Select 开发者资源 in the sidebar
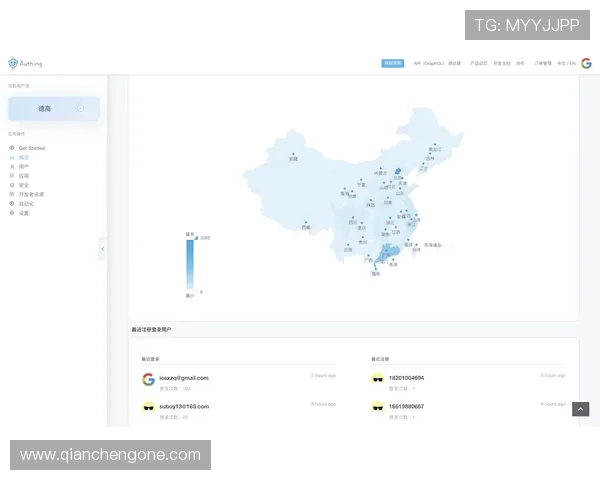600x480 pixels. click(30, 194)
